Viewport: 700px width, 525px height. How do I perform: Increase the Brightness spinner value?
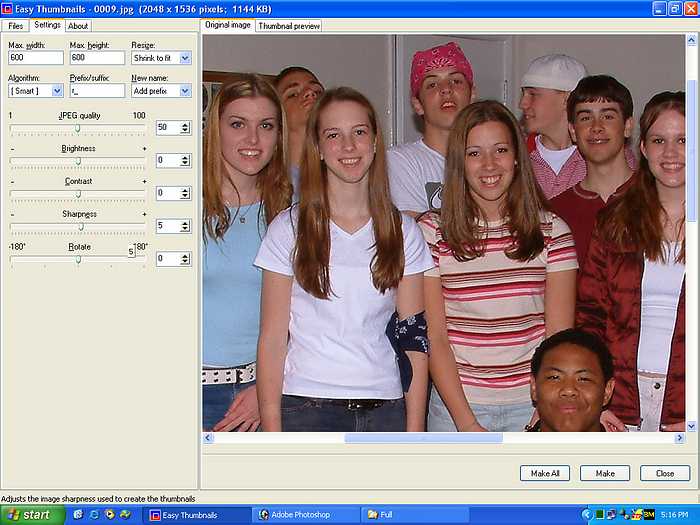[185, 157]
